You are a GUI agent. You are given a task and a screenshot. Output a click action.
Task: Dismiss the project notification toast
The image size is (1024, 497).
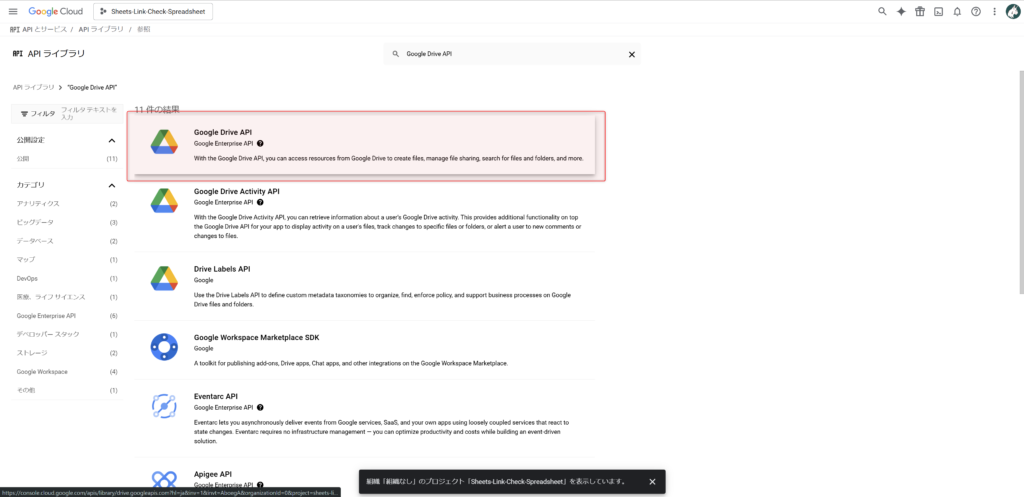652,481
